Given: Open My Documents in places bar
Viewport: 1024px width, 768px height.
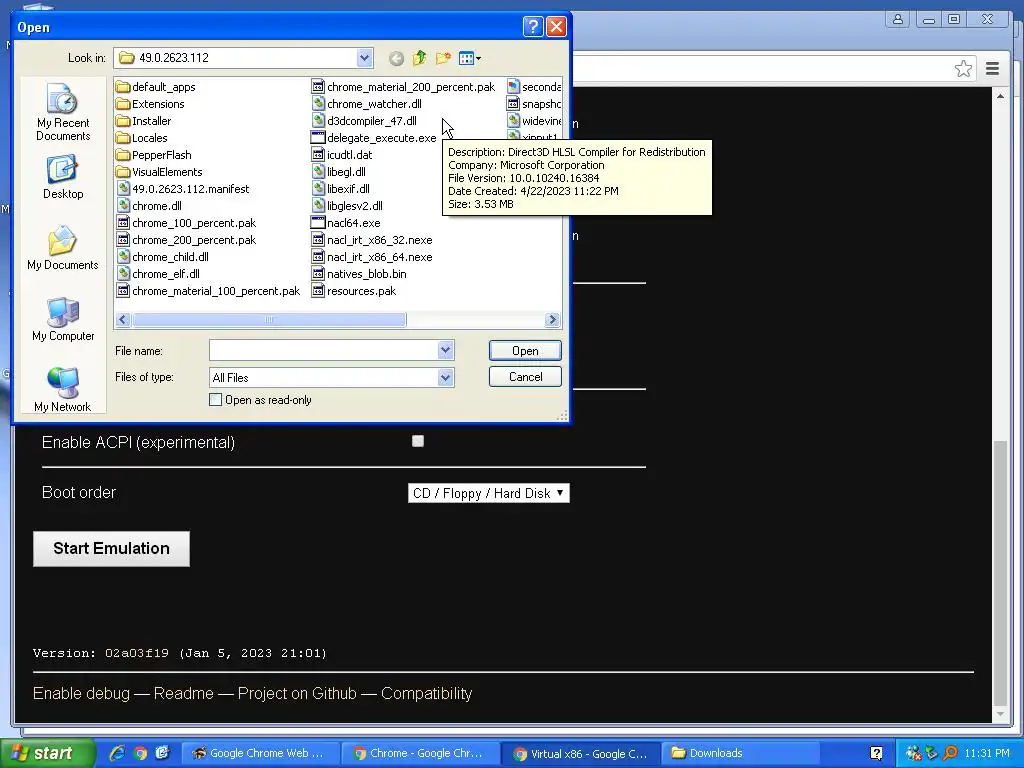Looking at the screenshot, I should pos(63,248).
